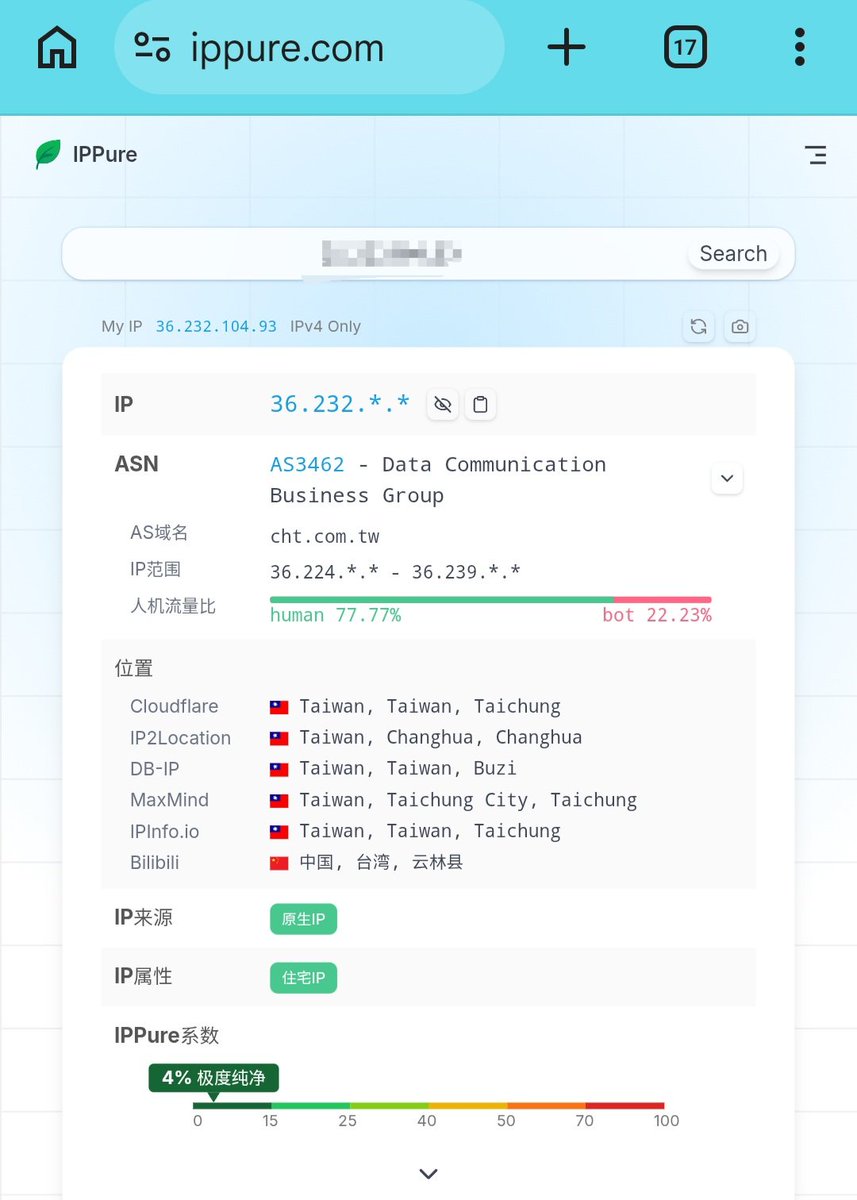Click the bot 22.23% label
Screen dimensions: 857x1200
(657, 615)
